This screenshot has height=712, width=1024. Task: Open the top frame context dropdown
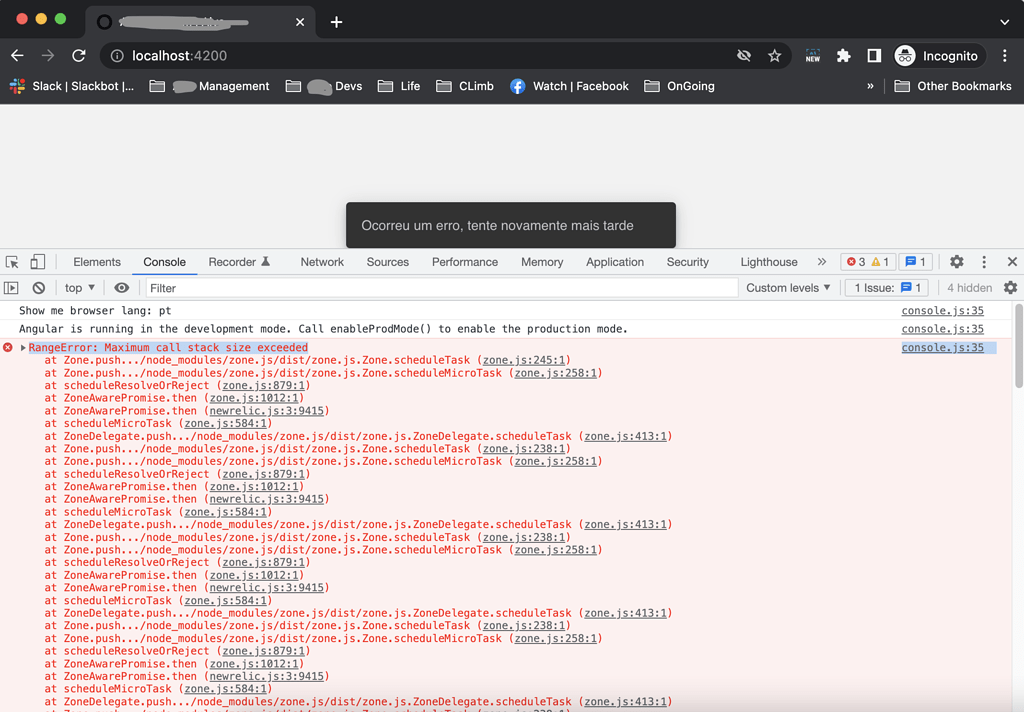(x=78, y=287)
